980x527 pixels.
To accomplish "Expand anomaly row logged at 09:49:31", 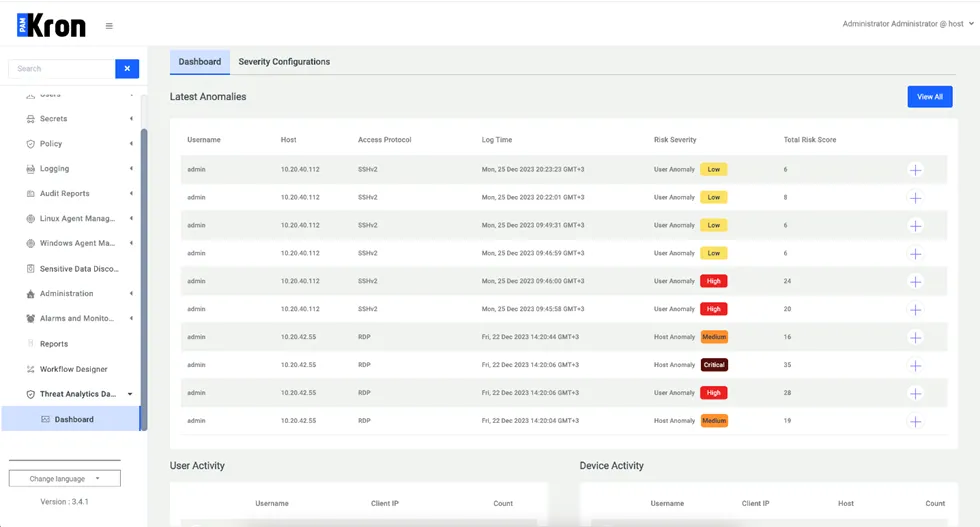I will pyautogui.click(x=915, y=226).
